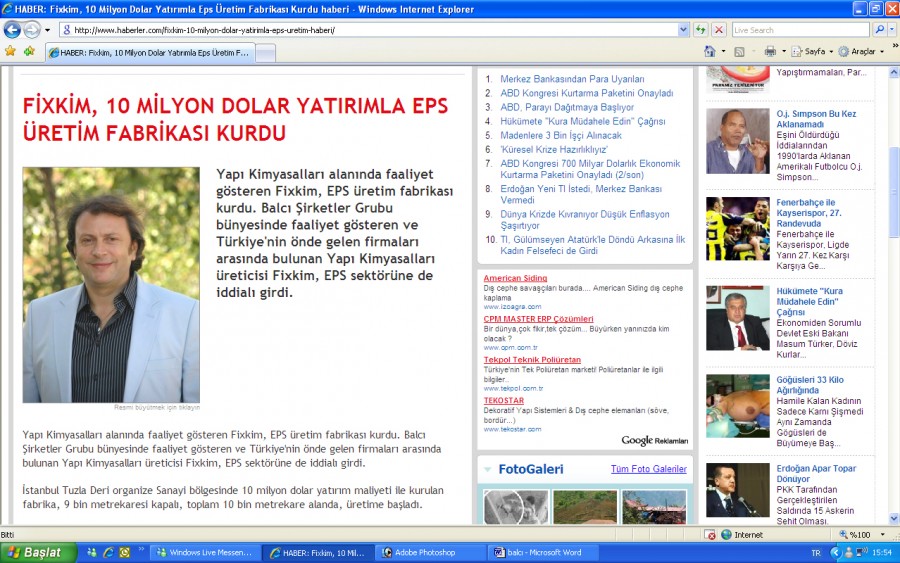Open 'Erdoğan Yeni Tl İstedi' headline
The image size is (900, 563).
pos(580,194)
